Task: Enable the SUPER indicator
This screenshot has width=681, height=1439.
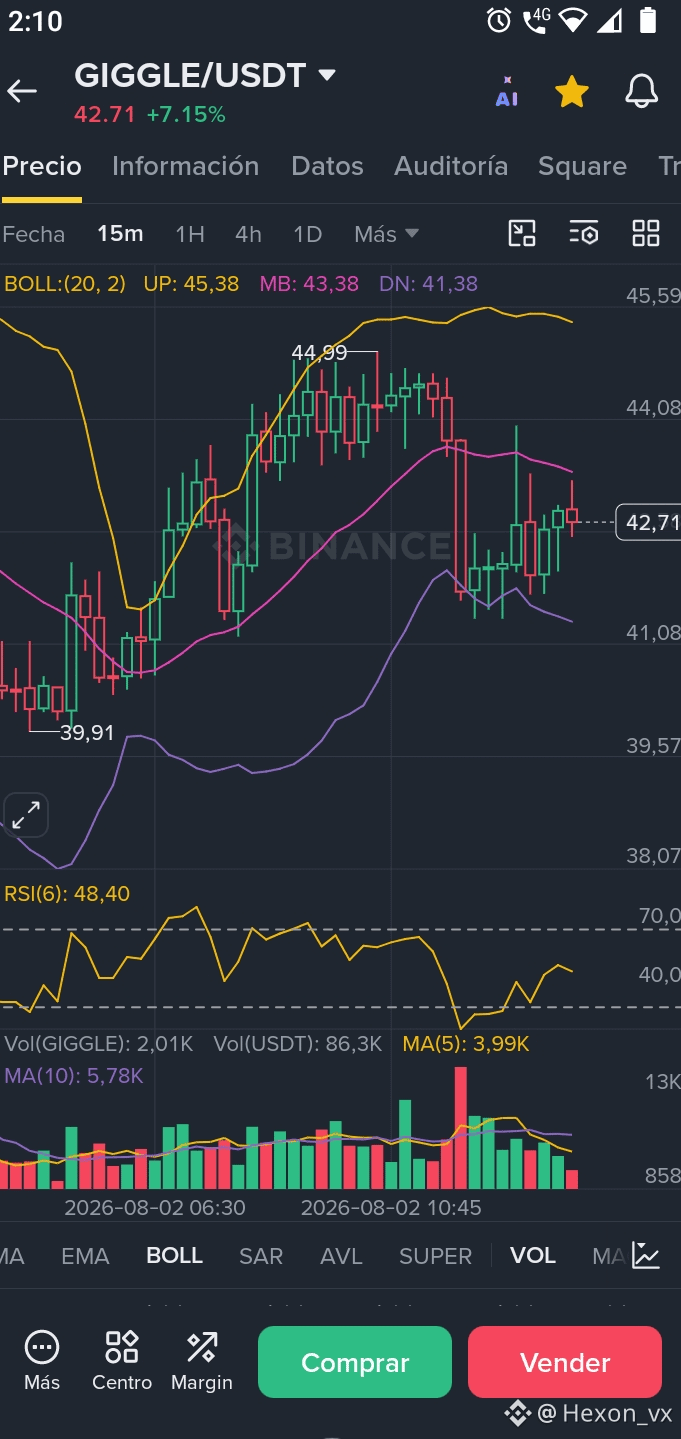Action: [435, 1256]
